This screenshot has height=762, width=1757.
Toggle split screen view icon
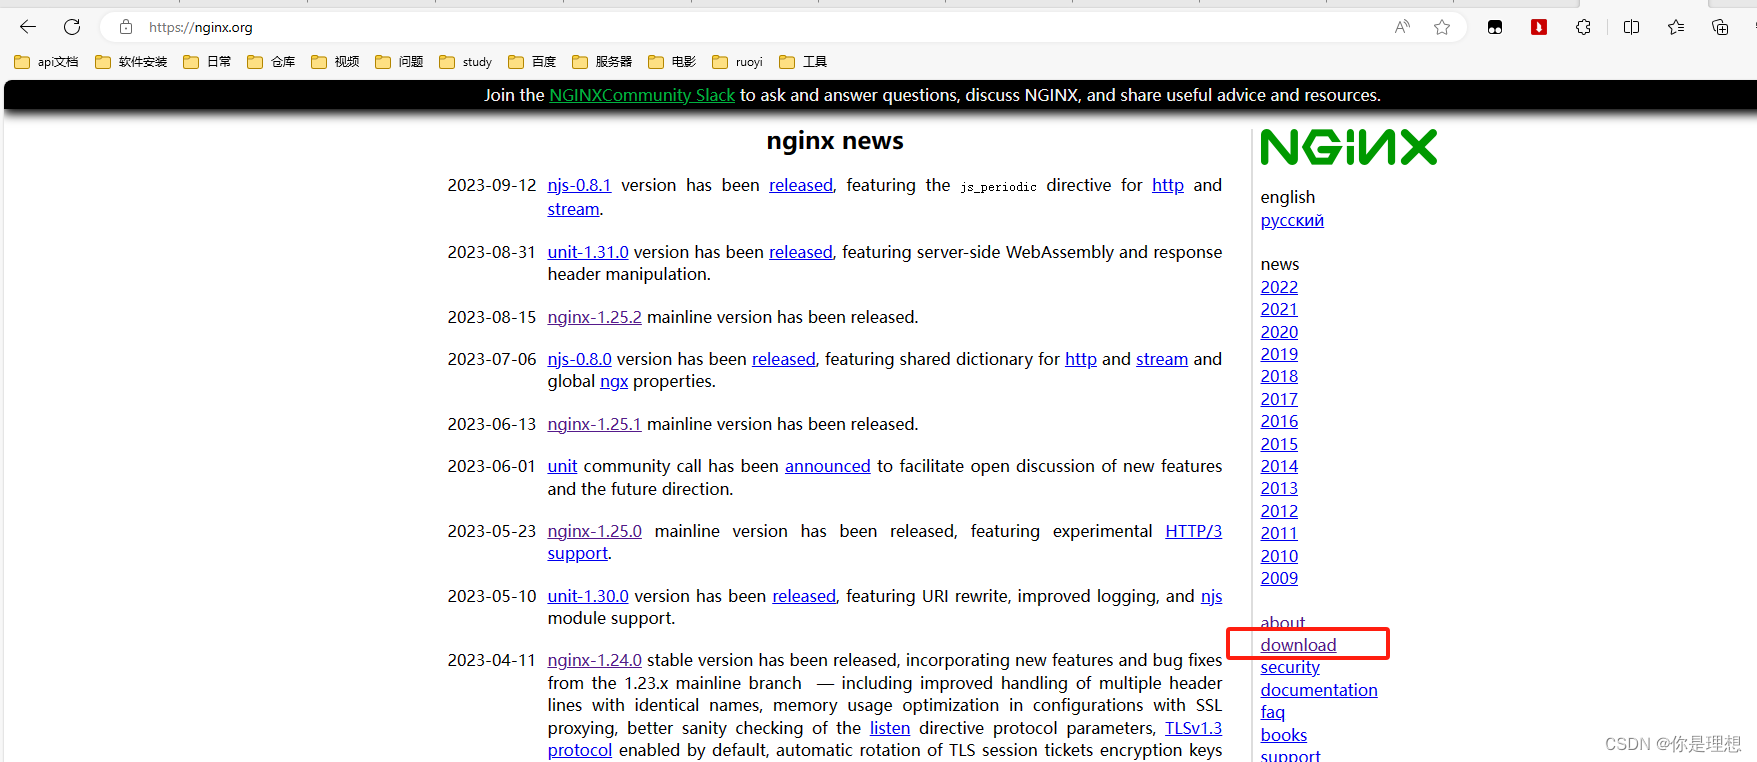(x=1632, y=27)
